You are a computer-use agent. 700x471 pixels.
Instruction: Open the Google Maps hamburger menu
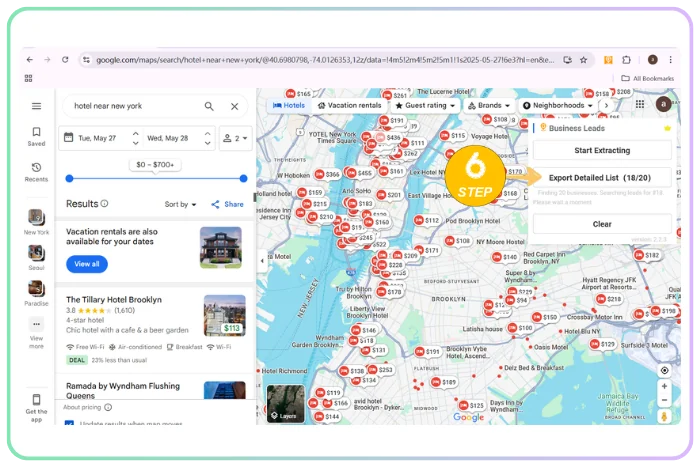point(37,106)
